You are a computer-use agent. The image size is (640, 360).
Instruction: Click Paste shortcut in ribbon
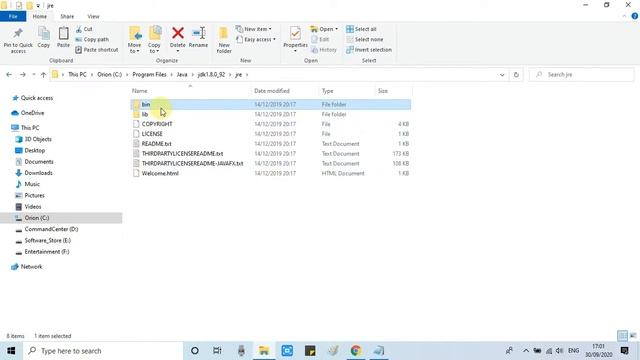point(97,50)
